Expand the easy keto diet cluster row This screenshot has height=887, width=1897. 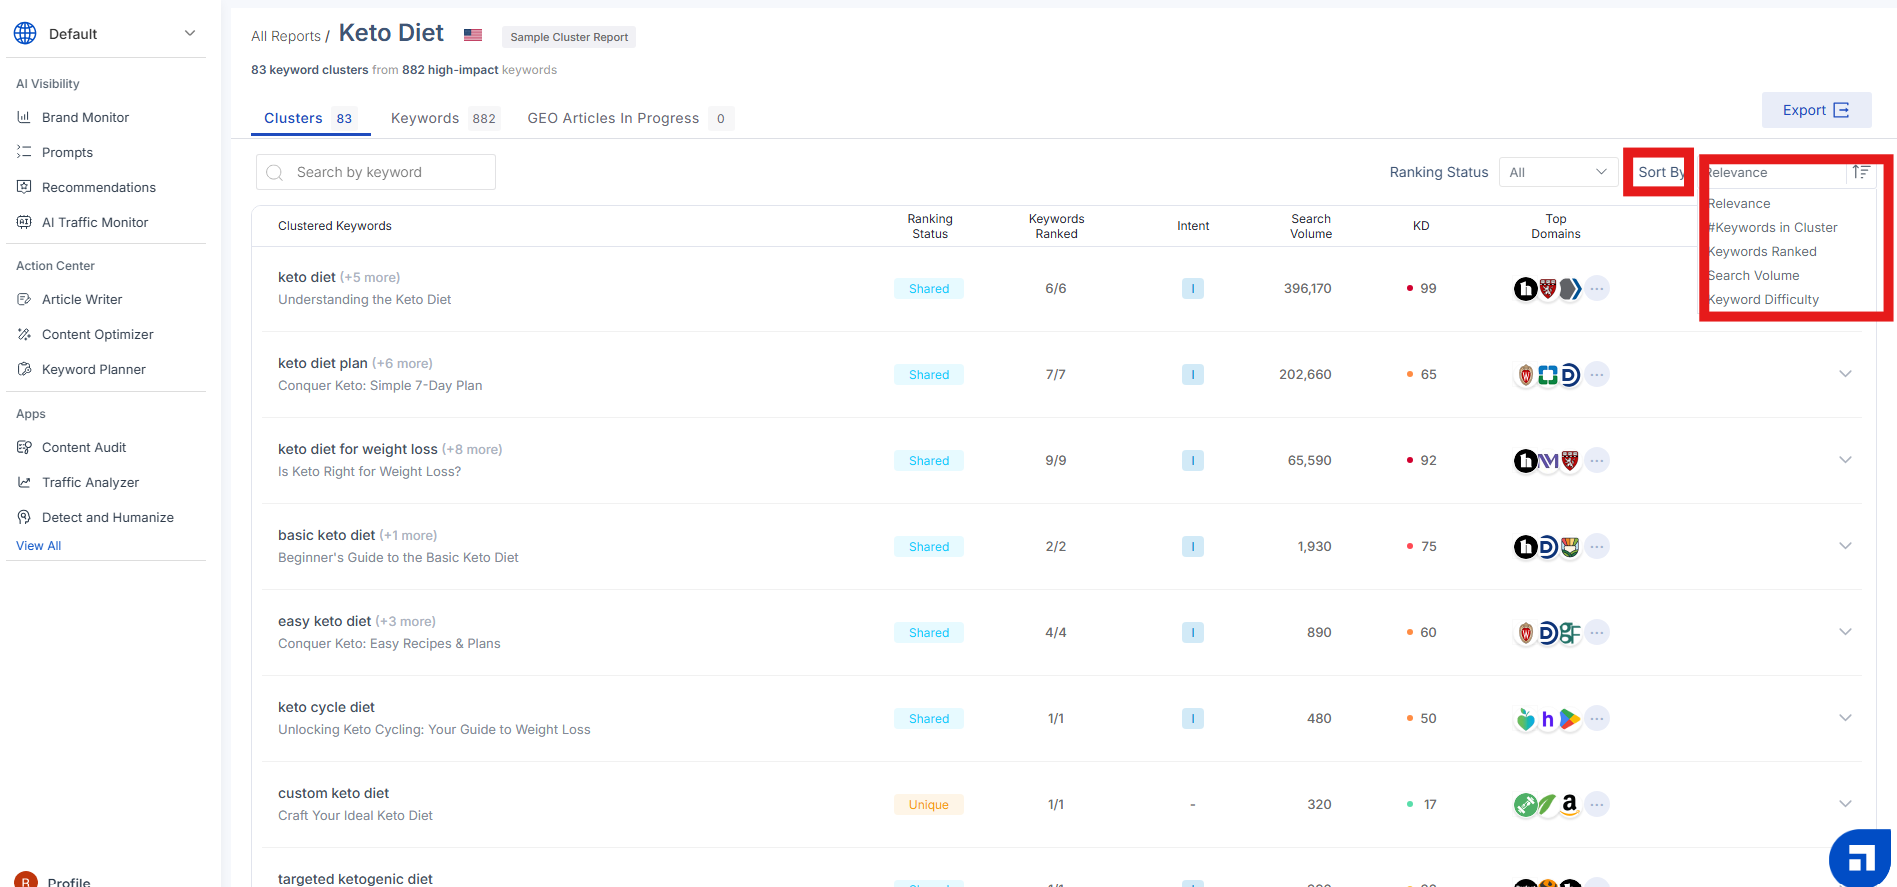point(1845,632)
